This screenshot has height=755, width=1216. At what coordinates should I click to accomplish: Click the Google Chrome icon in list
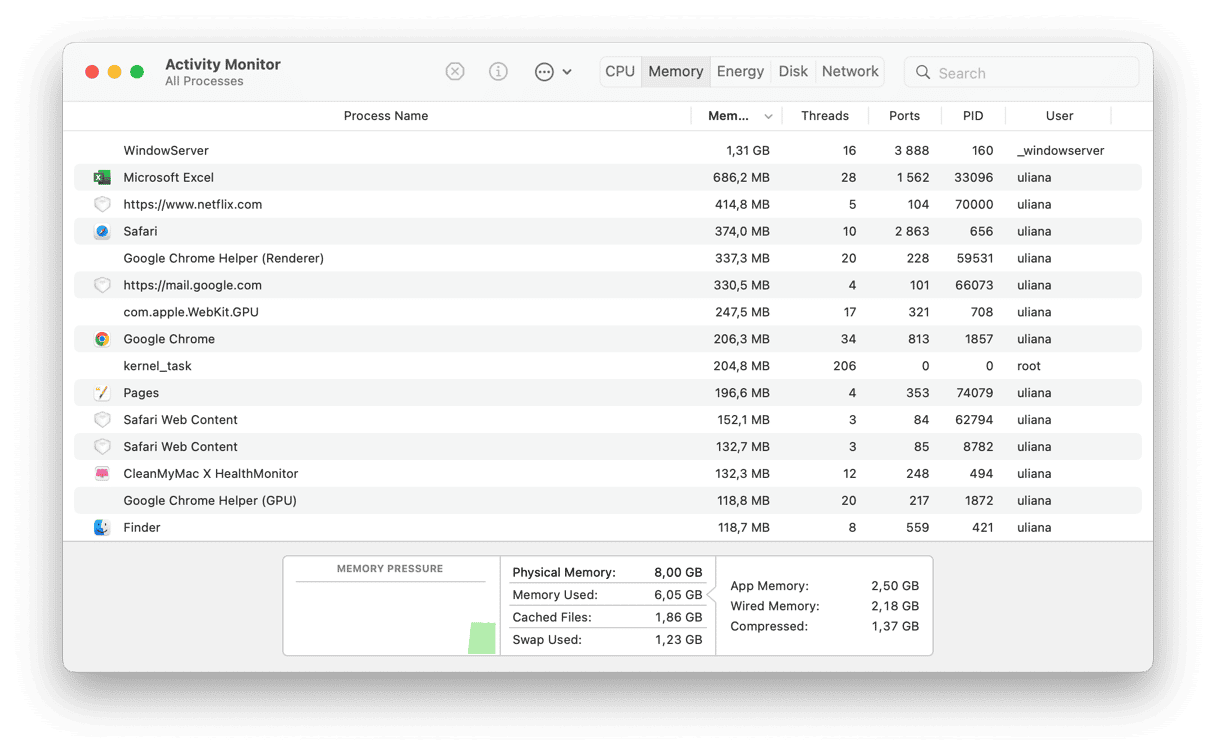(102, 340)
